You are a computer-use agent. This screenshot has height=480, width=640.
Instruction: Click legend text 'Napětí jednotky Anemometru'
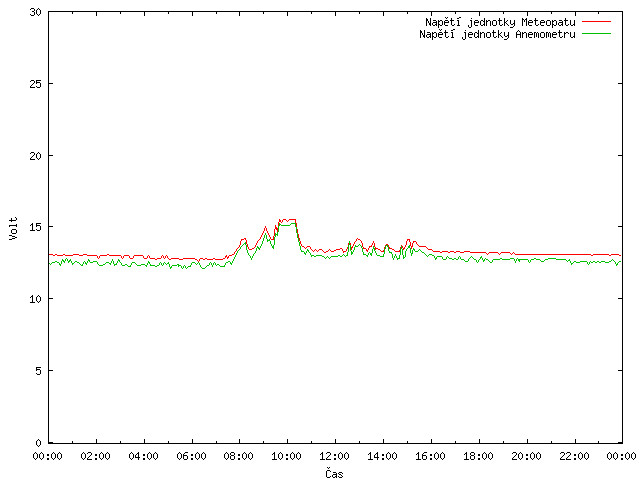(x=497, y=34)
